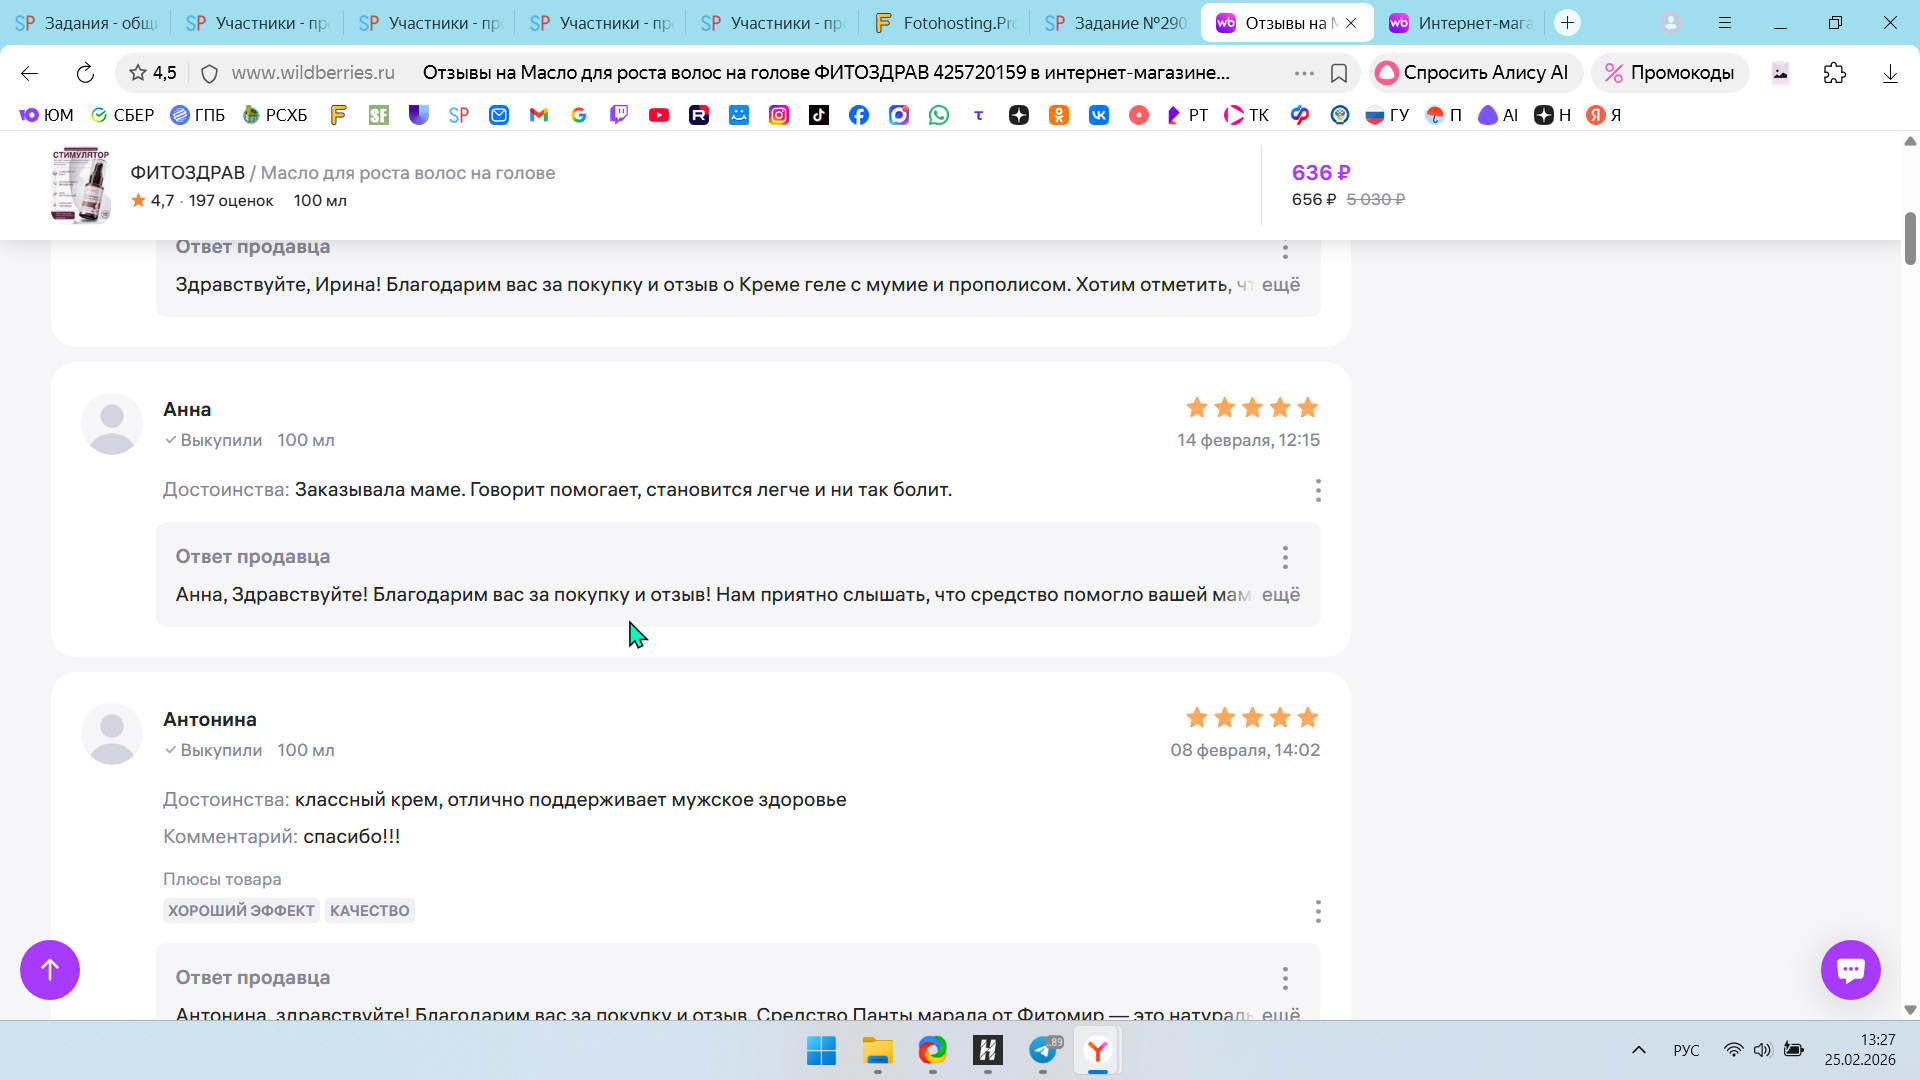Expand seller reply to Irina with ещё
The width and height of the screenshot is (1920, 1080).
click(1280, 285)
